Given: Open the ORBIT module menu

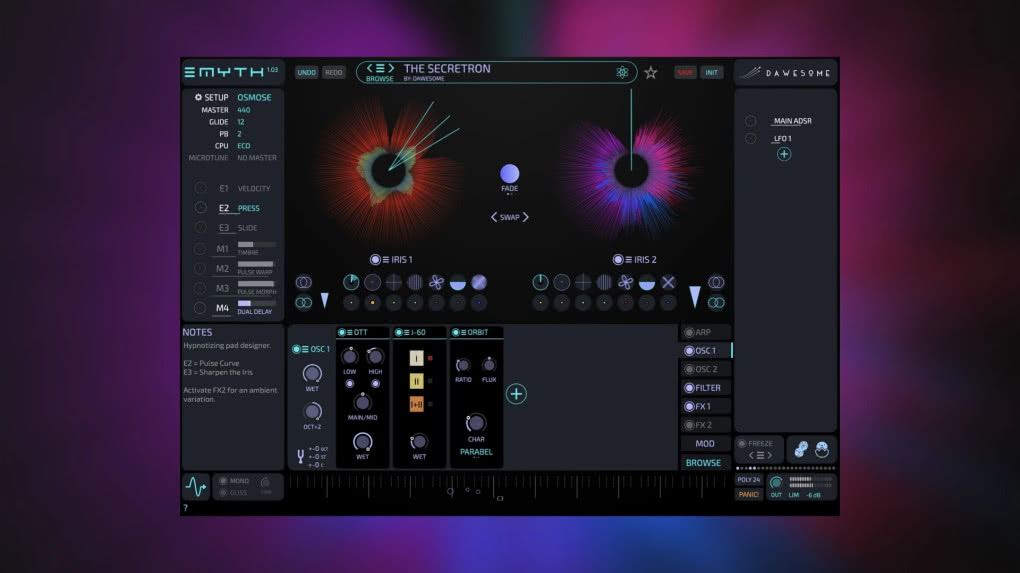Looking at the screenshot, I should tap(464, 332).
